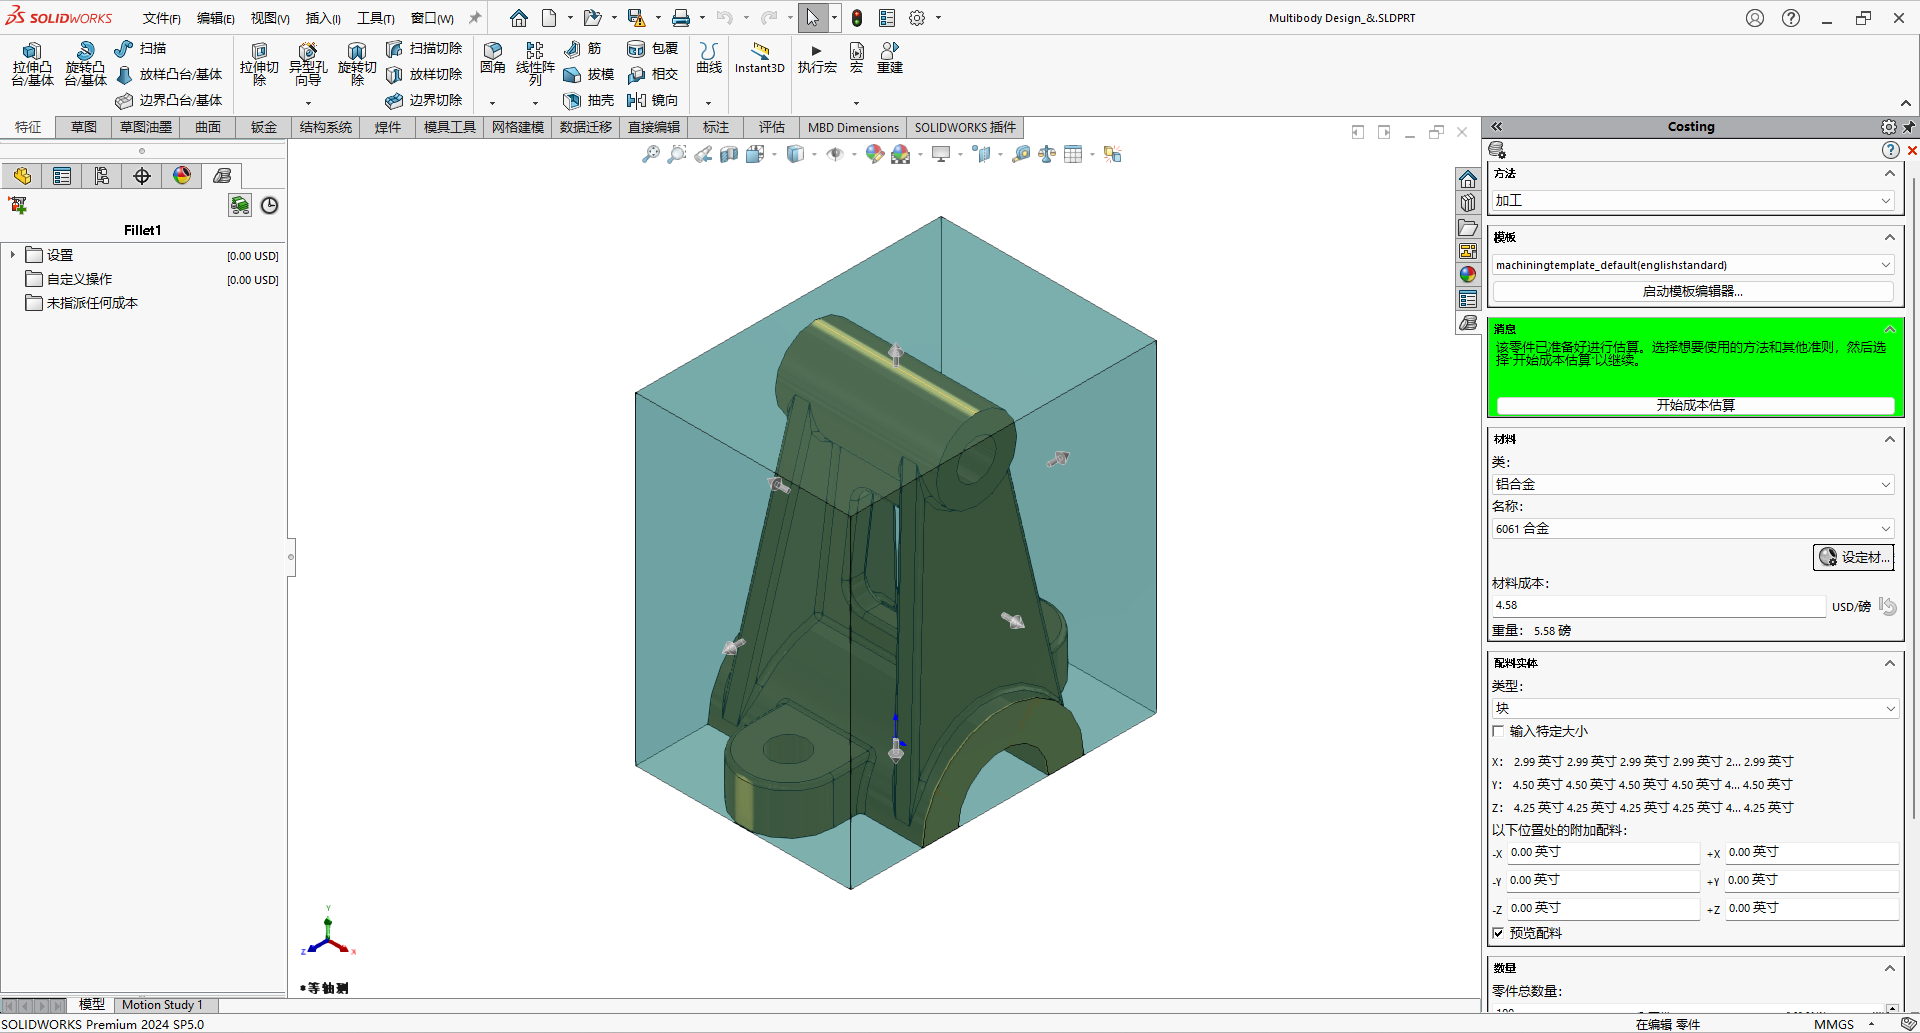Click the 启动模板编辑器 button
This screenshot has height=1033, width=1920.
(1693, 291)
